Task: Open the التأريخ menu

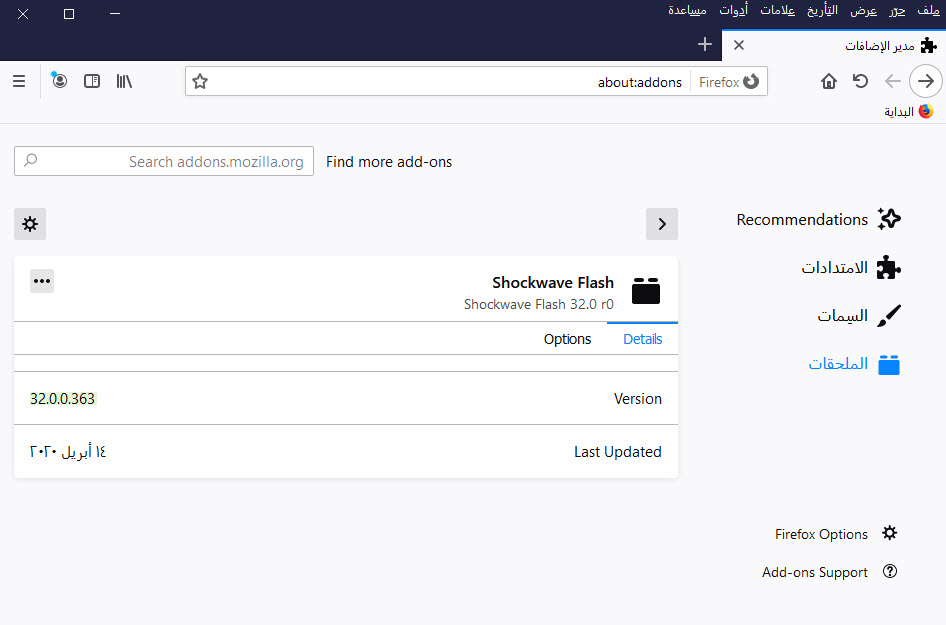Action: [x=822, y=10]
